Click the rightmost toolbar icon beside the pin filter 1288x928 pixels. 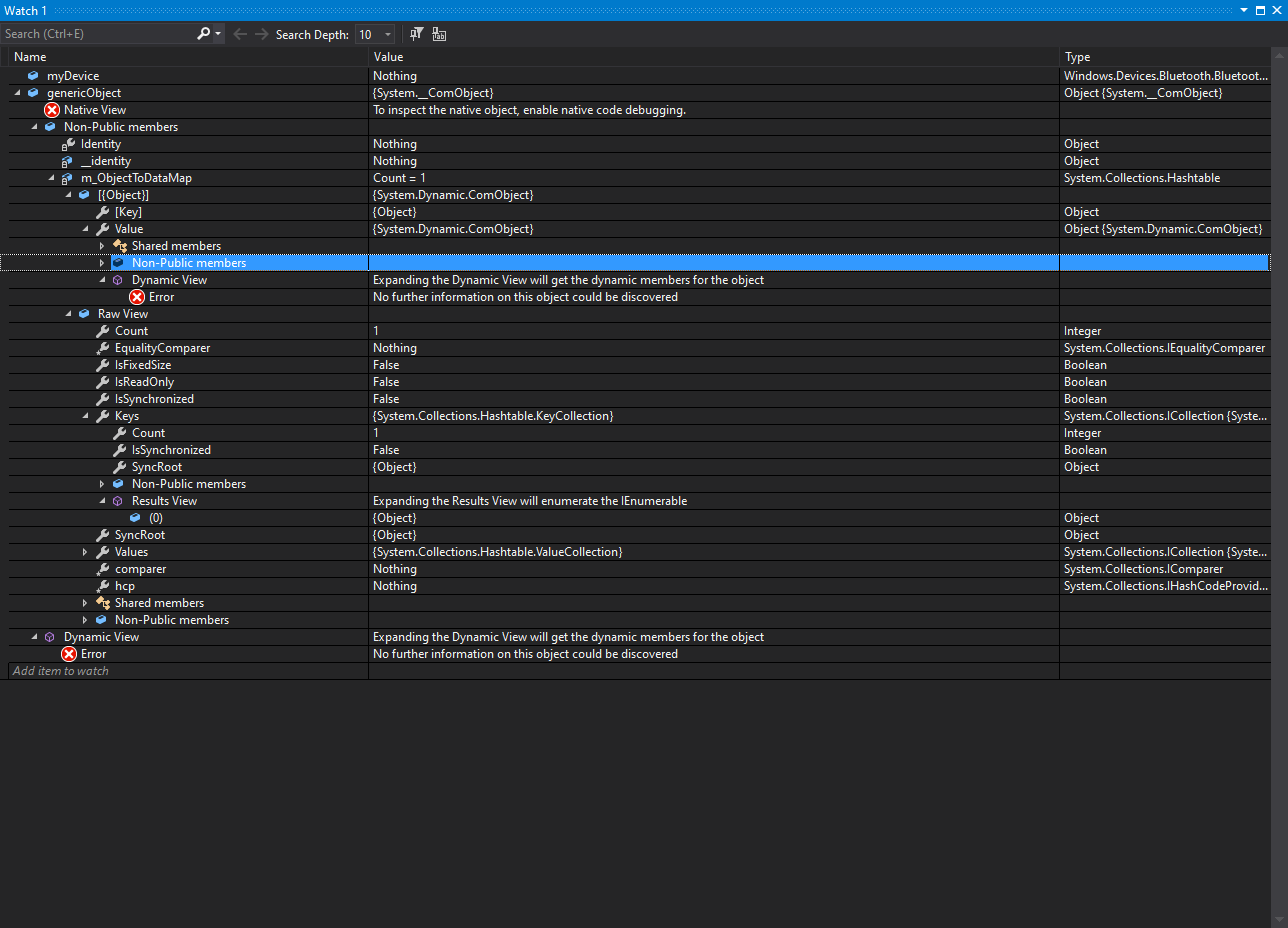click(439, 34)
